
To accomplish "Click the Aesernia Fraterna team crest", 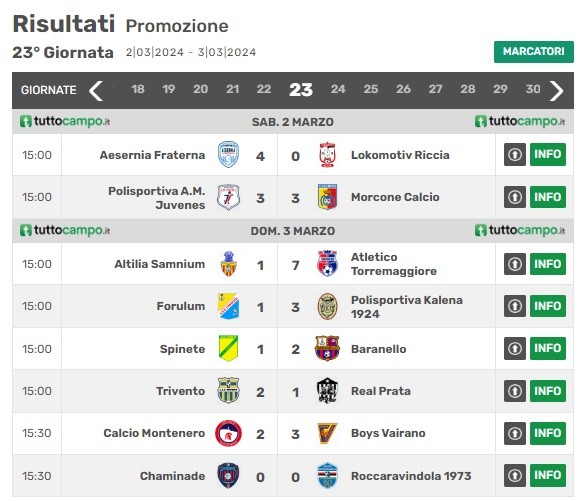I will click(x=228, y=154).
